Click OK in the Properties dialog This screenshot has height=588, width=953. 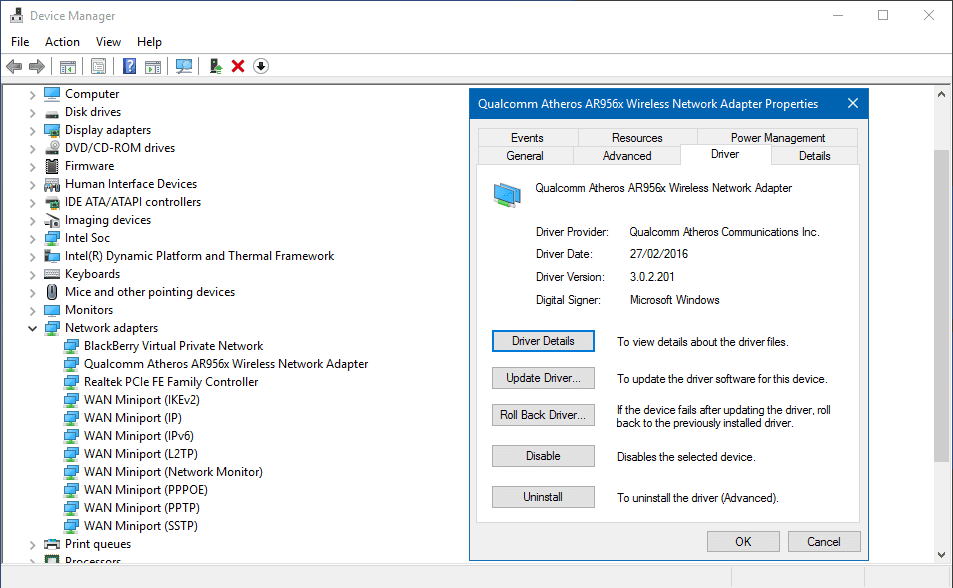[743, 541]
